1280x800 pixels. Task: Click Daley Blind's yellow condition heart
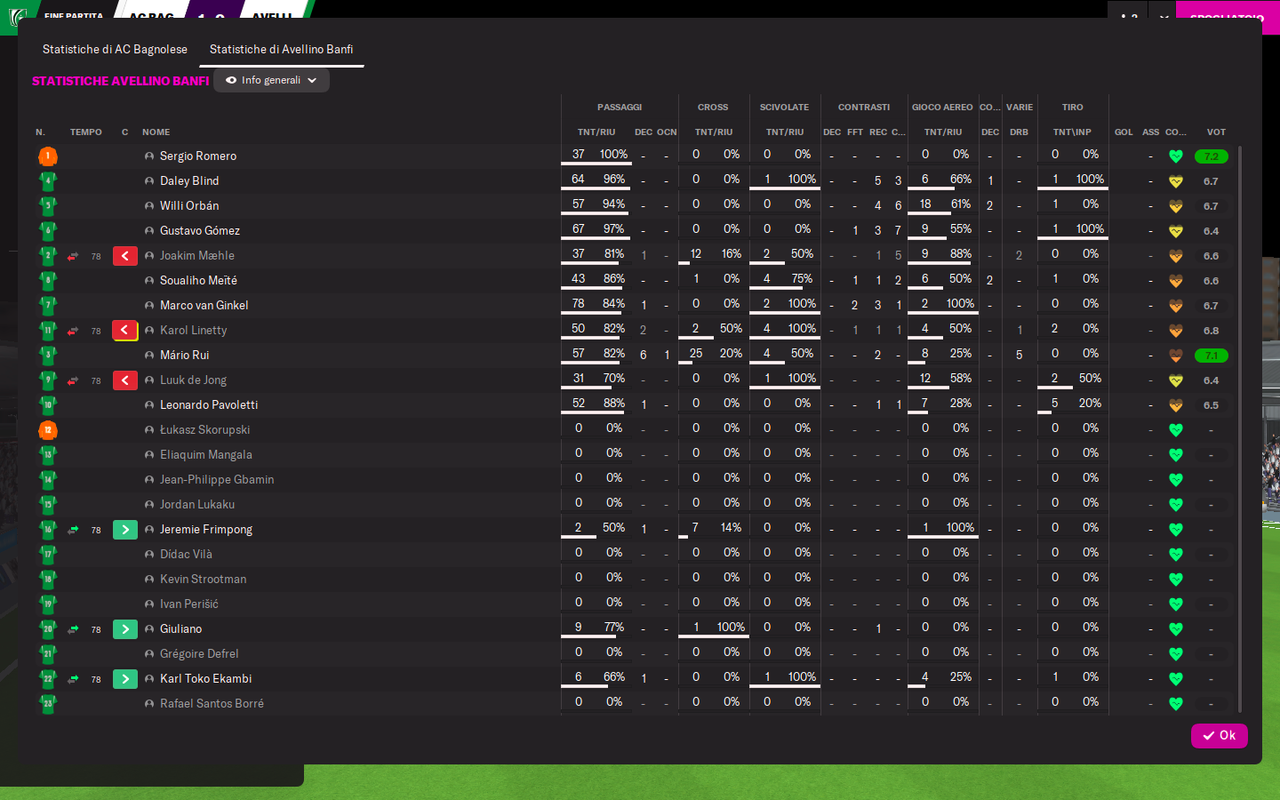(1176, 181)
